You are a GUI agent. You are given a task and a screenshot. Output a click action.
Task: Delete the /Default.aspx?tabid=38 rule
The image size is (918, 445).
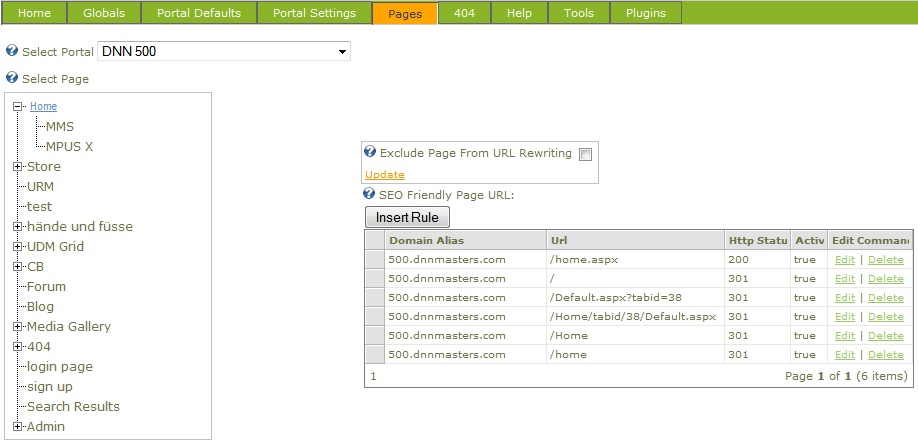pos(886,297)
